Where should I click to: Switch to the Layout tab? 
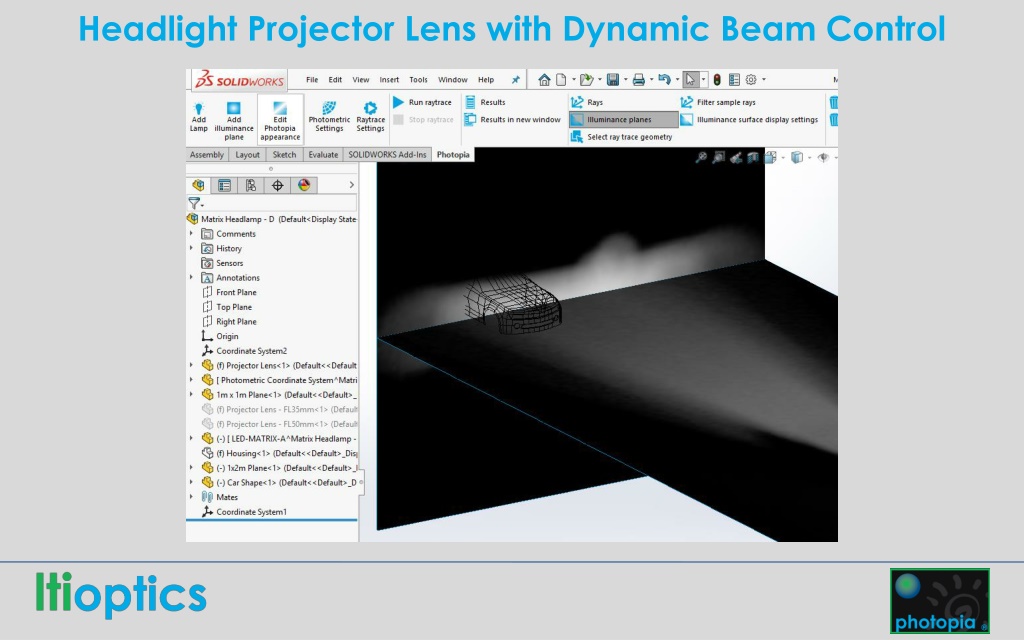coord(248,155)
